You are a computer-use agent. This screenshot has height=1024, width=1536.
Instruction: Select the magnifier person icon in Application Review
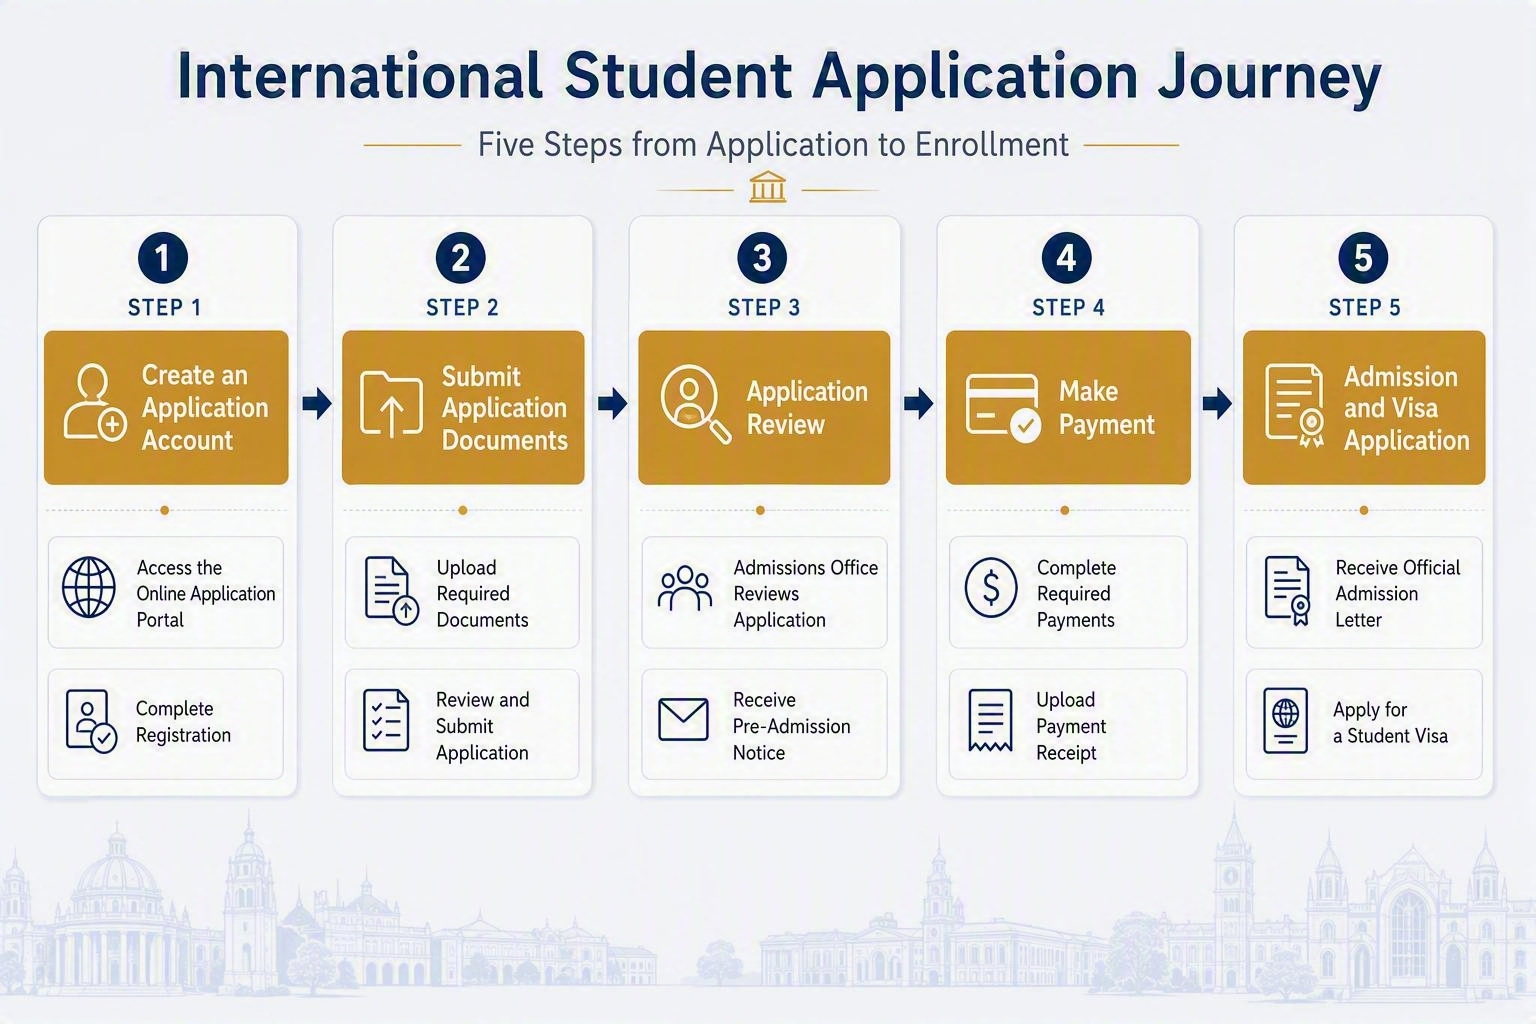pyautogui.click(x=695, y=404)
